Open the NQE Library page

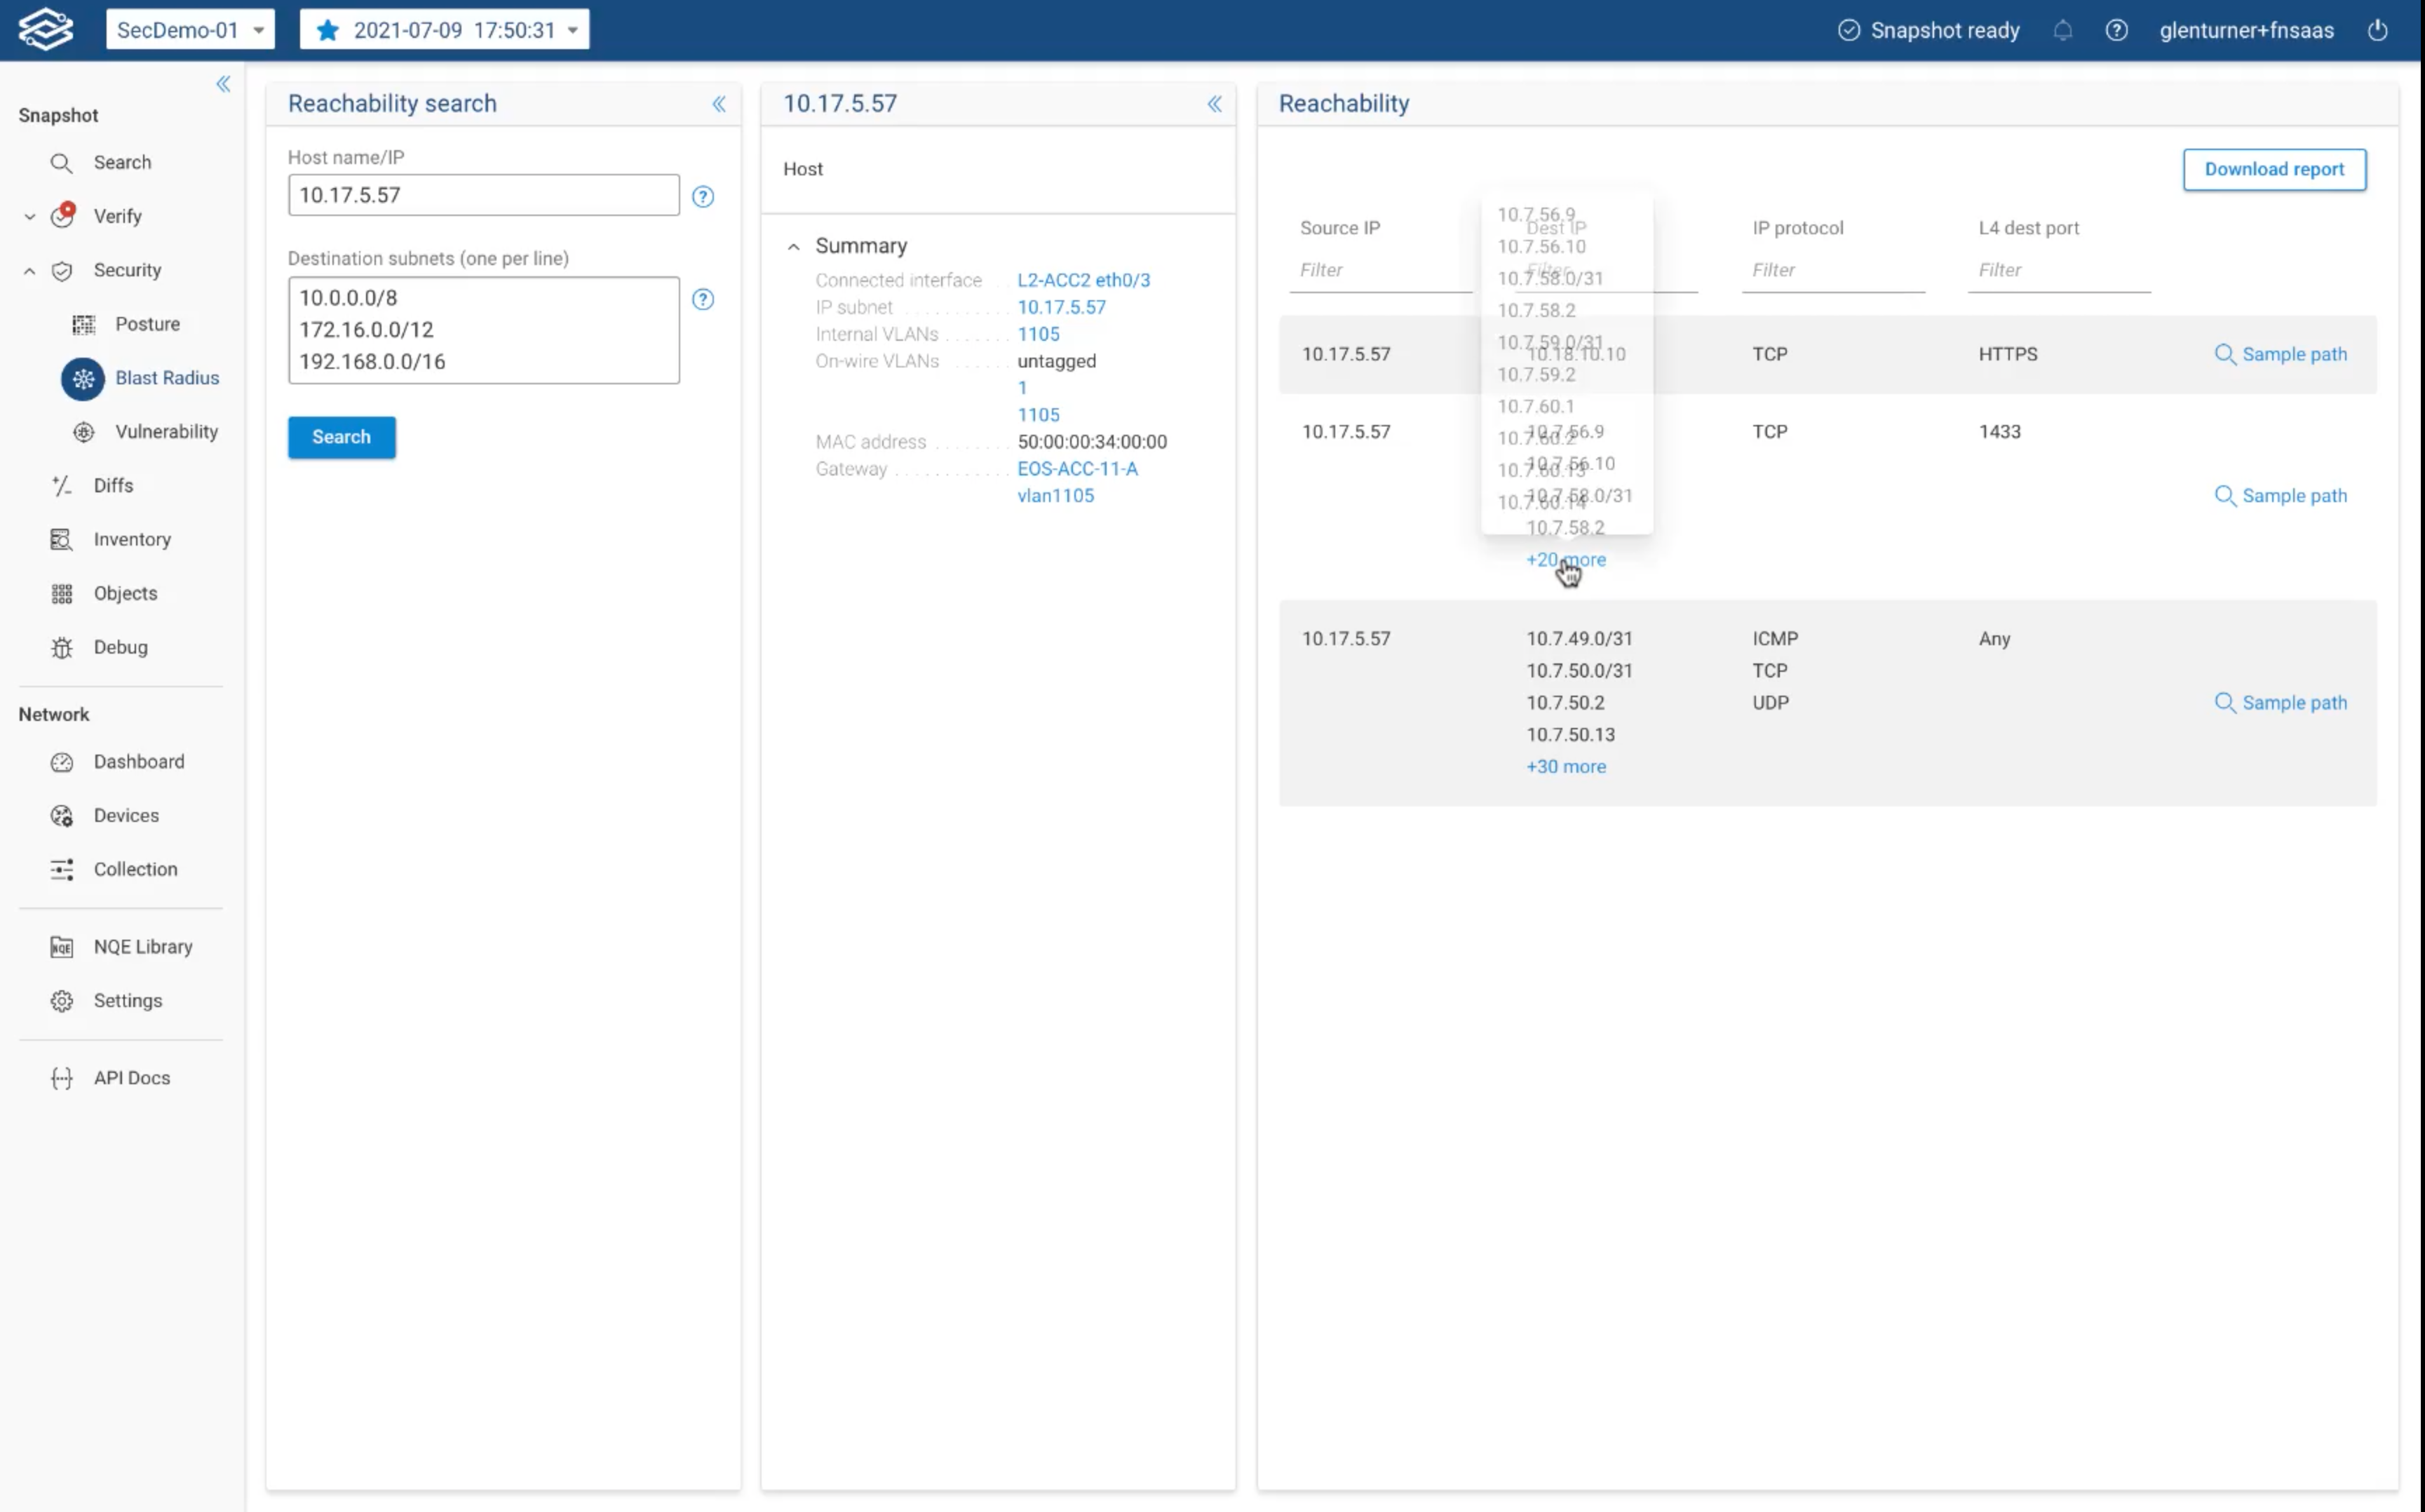pyautogui.click(x=142, y=946)
